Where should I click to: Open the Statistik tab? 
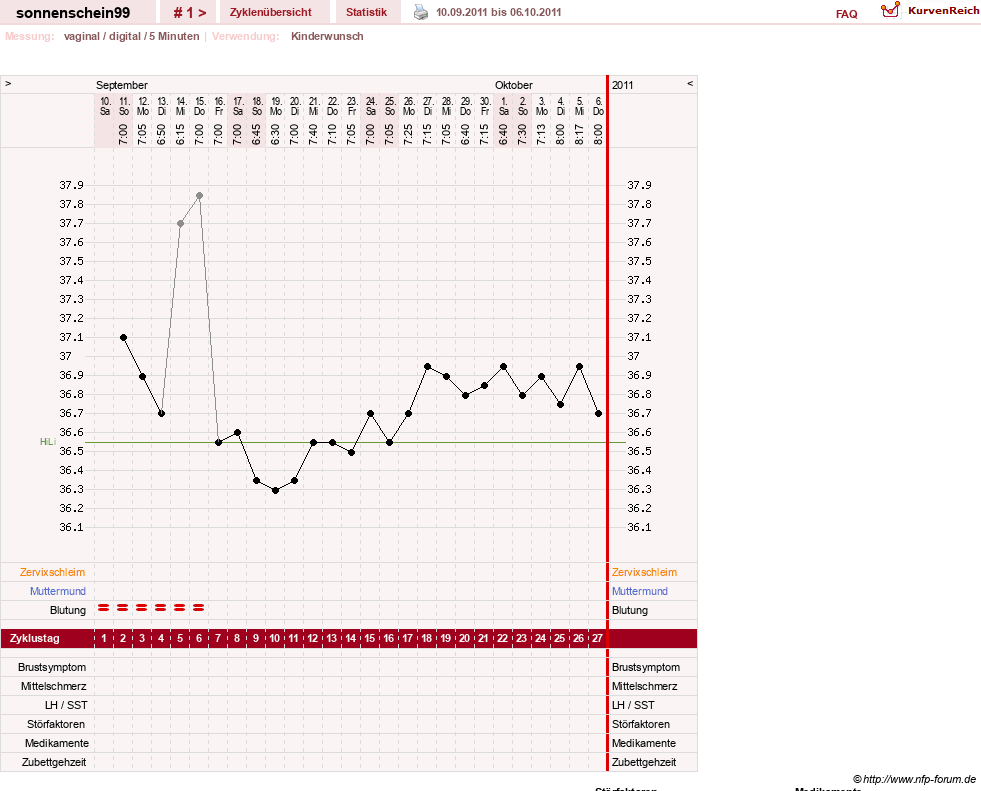[x=367, y=13]
